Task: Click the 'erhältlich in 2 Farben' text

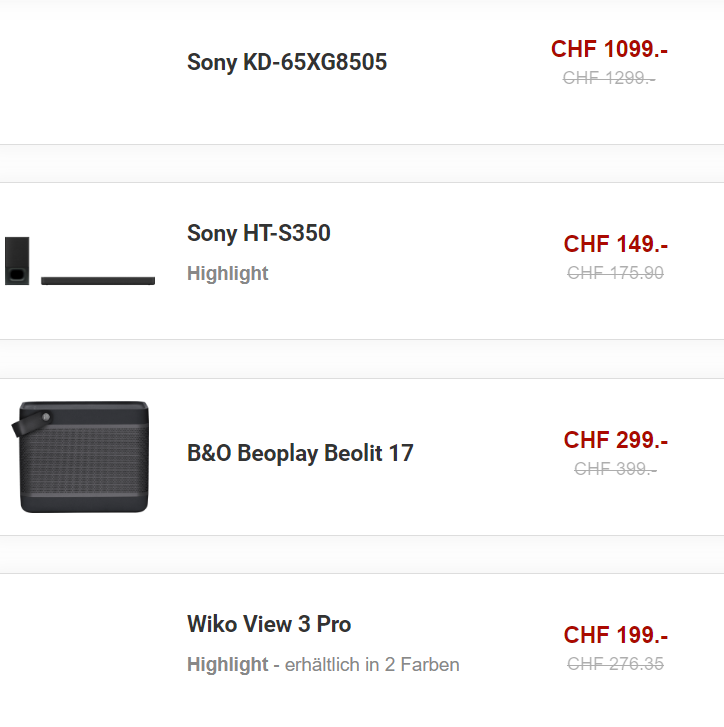Action: (372, 664)
